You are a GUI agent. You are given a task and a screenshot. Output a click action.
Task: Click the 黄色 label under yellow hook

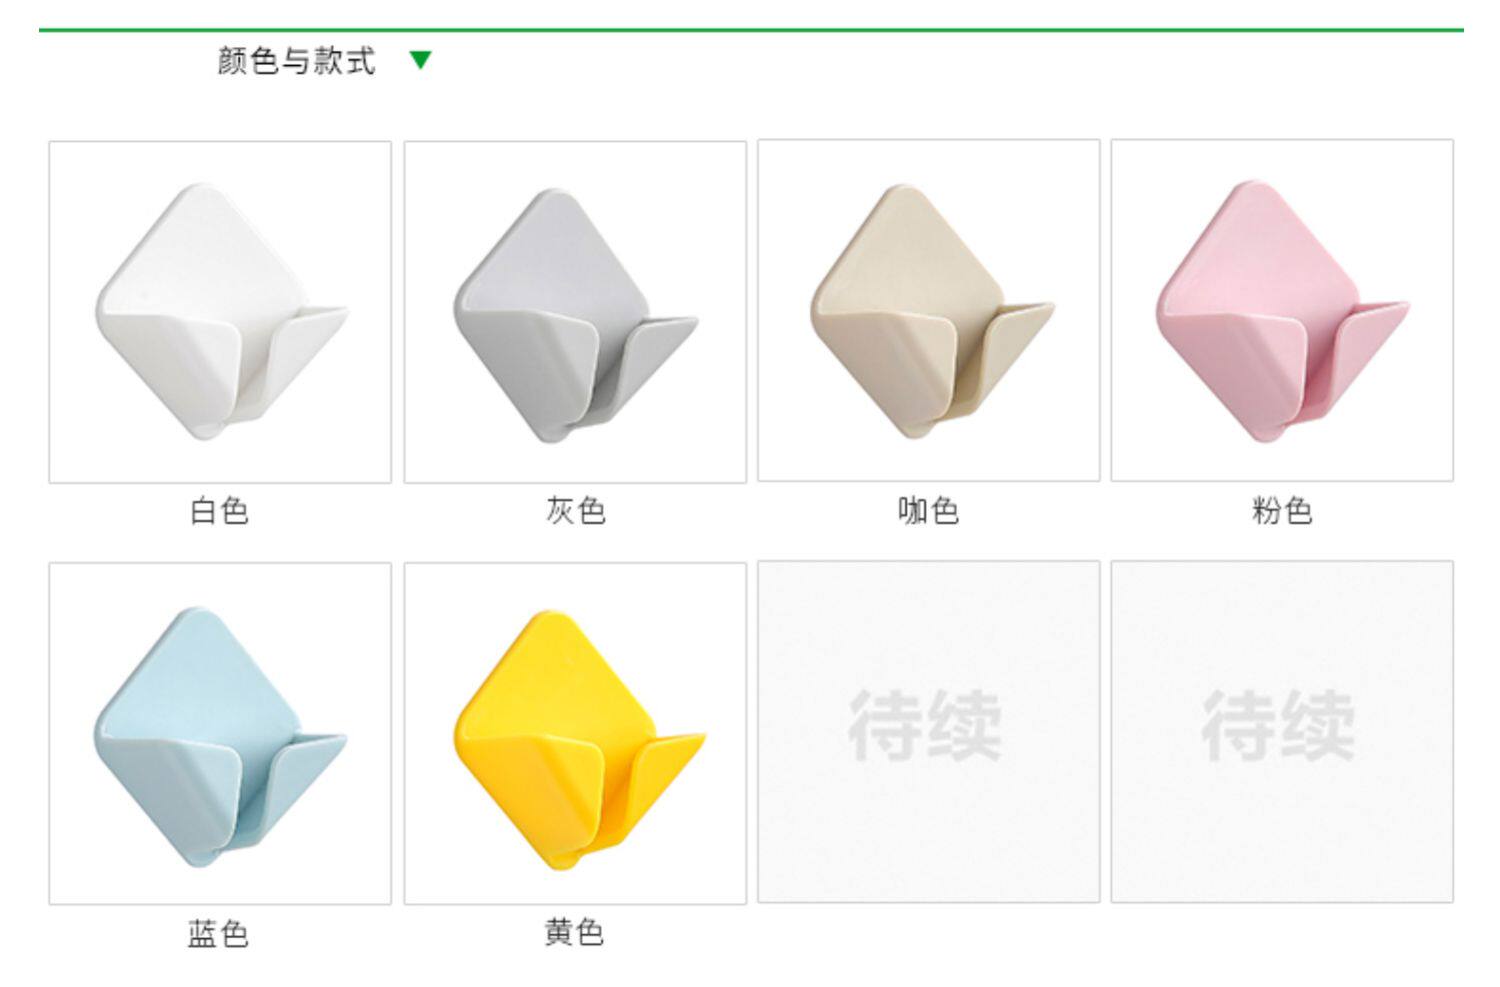(x=574, y=932)
